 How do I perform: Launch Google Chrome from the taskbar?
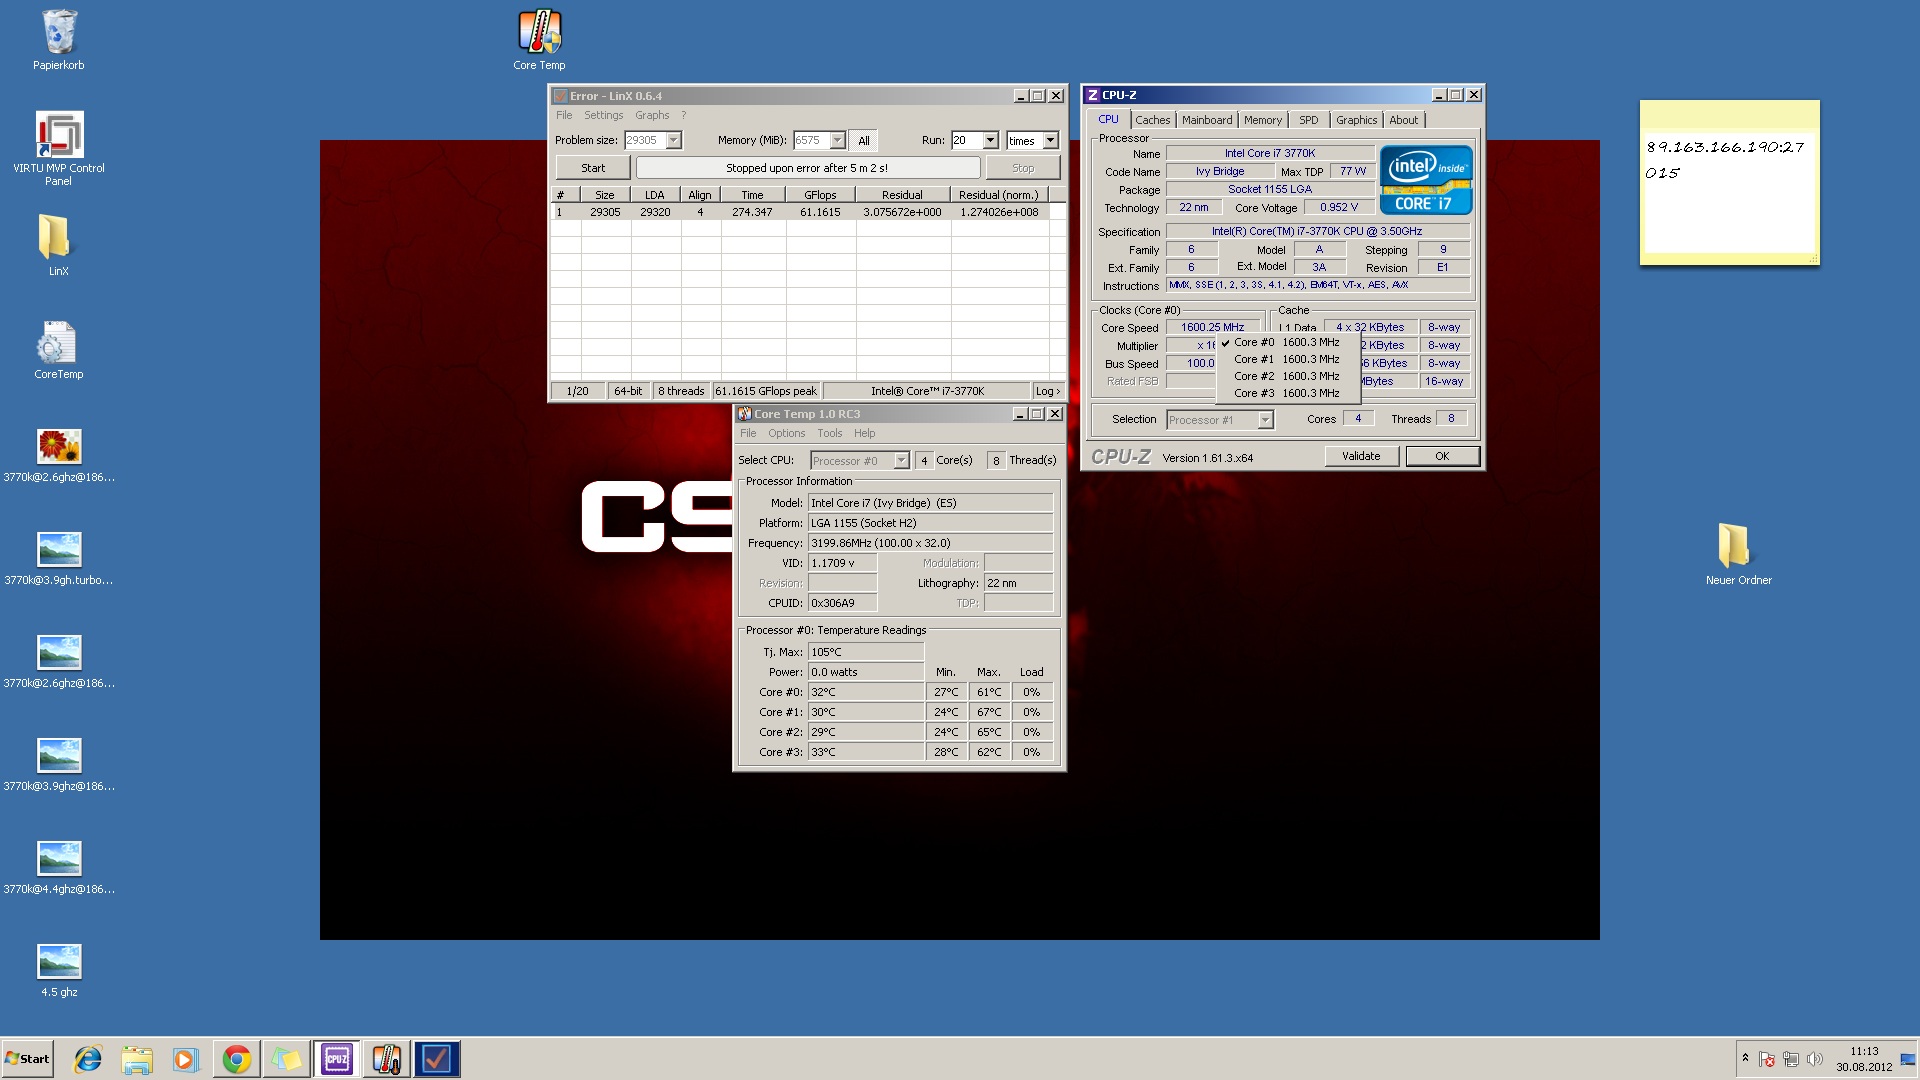[236, 1058]
